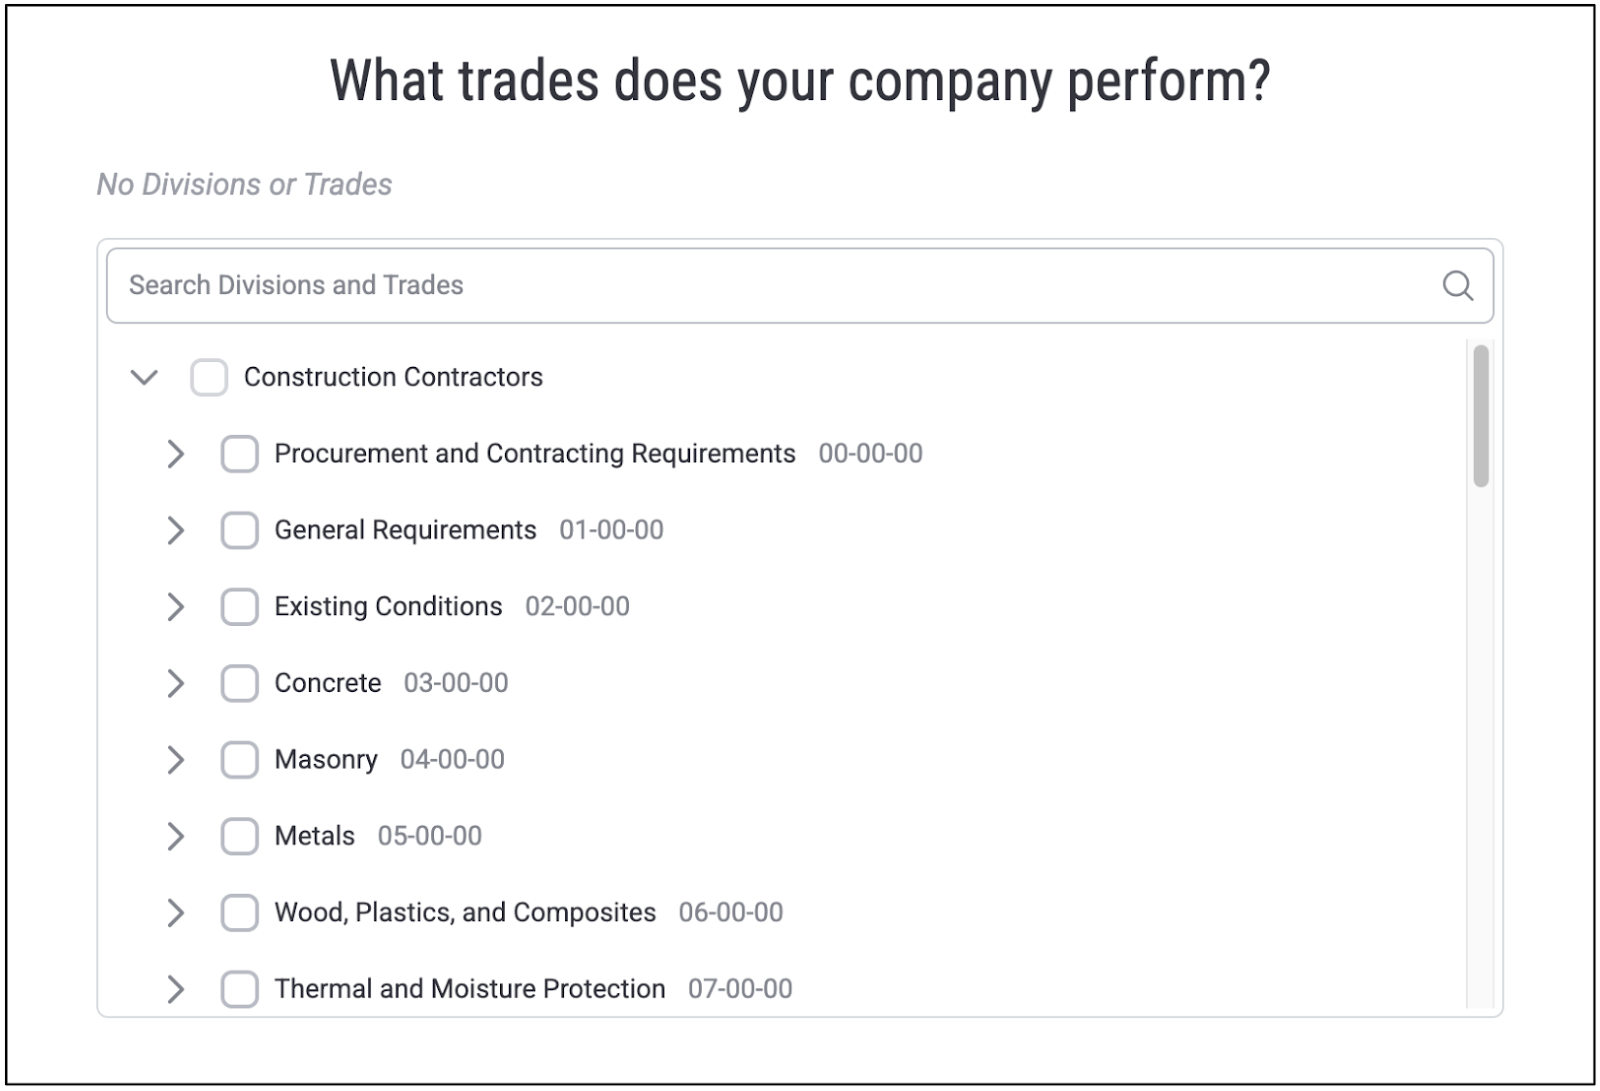The width and height of the screenshot is (1600, 1091).
Task: Expand Thermal and Moisture Protection division
Action: (x=176, y=989)
